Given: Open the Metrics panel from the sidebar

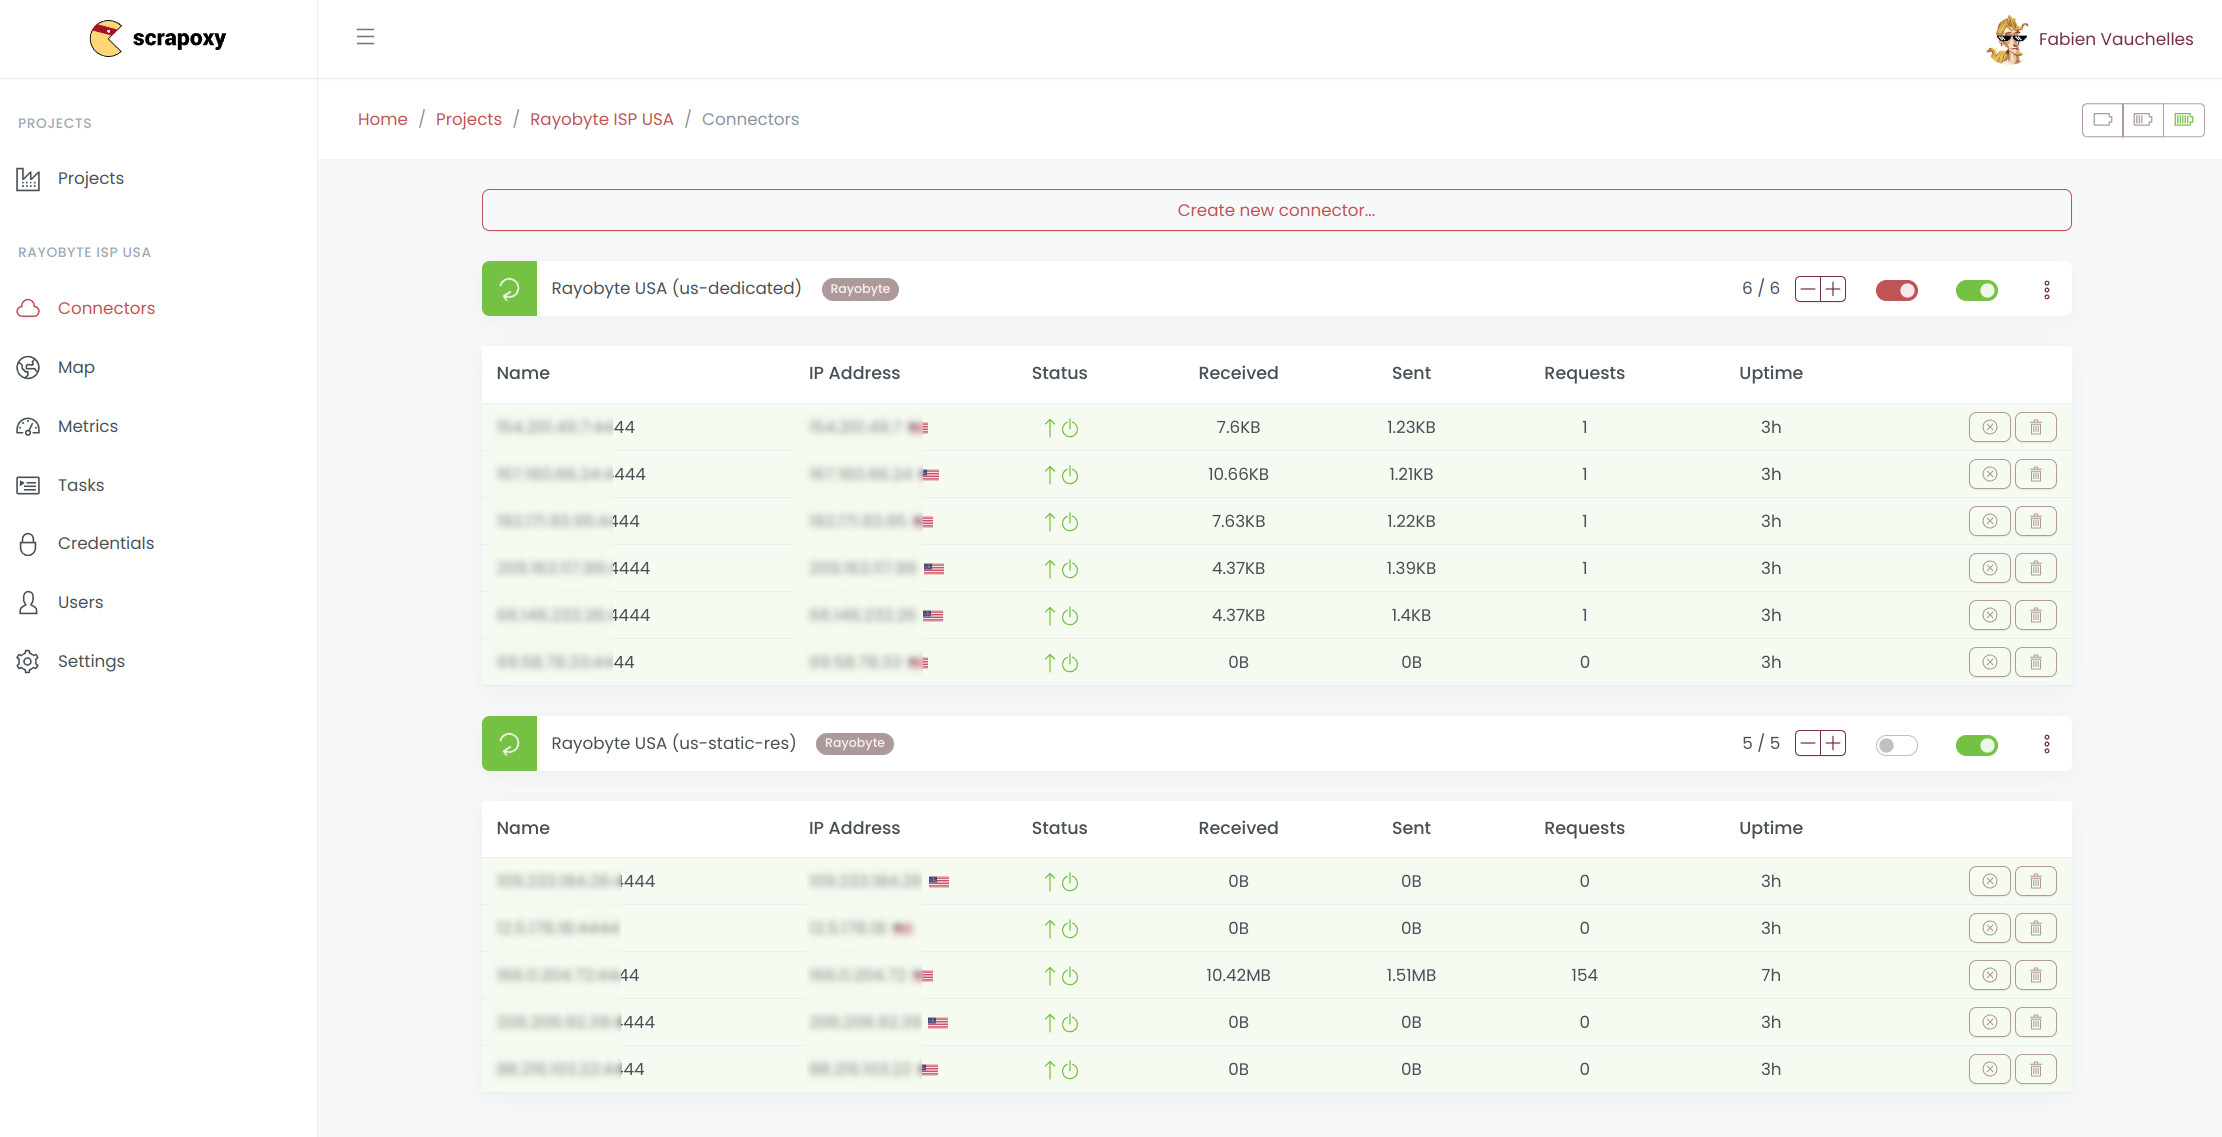Looking at the screenshot, I should click(87, 425).
